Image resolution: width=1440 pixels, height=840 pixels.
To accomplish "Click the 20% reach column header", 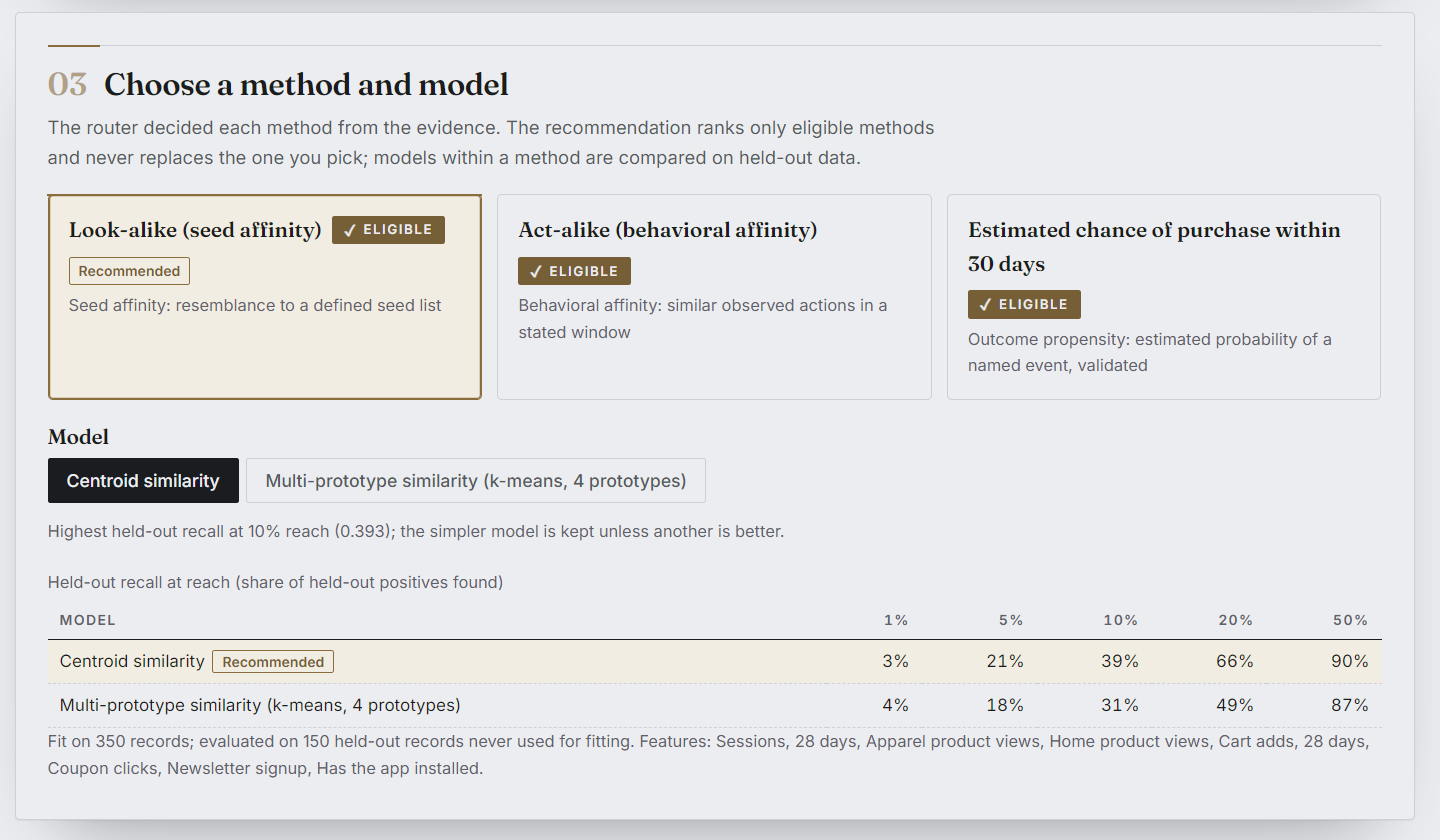I will coord(1236,620).
